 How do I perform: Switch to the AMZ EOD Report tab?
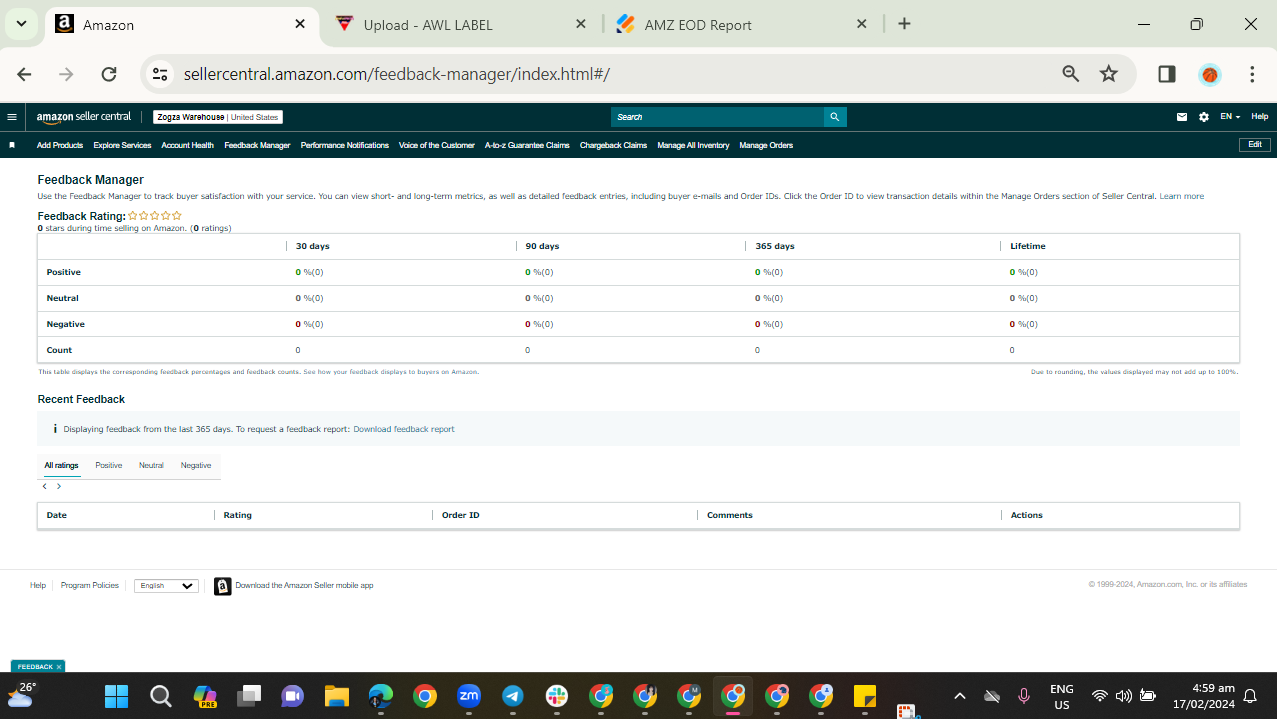point(741,24)
